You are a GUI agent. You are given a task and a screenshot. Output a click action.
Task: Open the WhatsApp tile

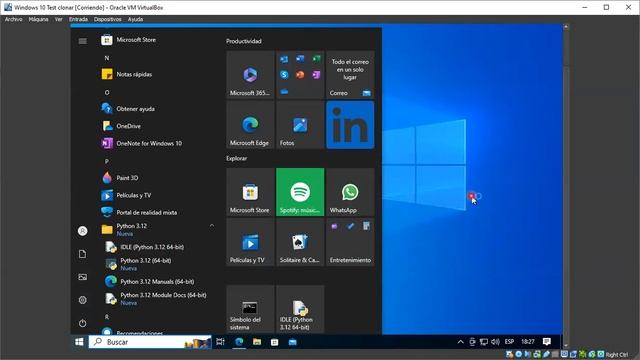point(350,192)
